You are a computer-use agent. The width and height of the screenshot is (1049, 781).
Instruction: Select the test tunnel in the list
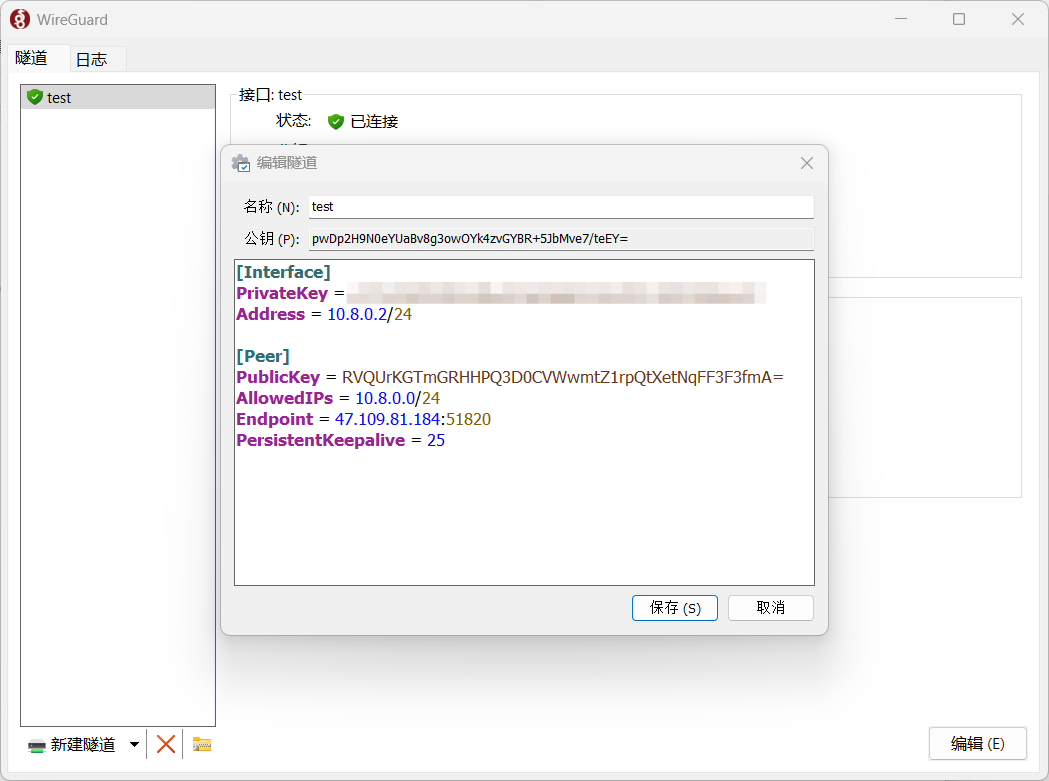118,98
